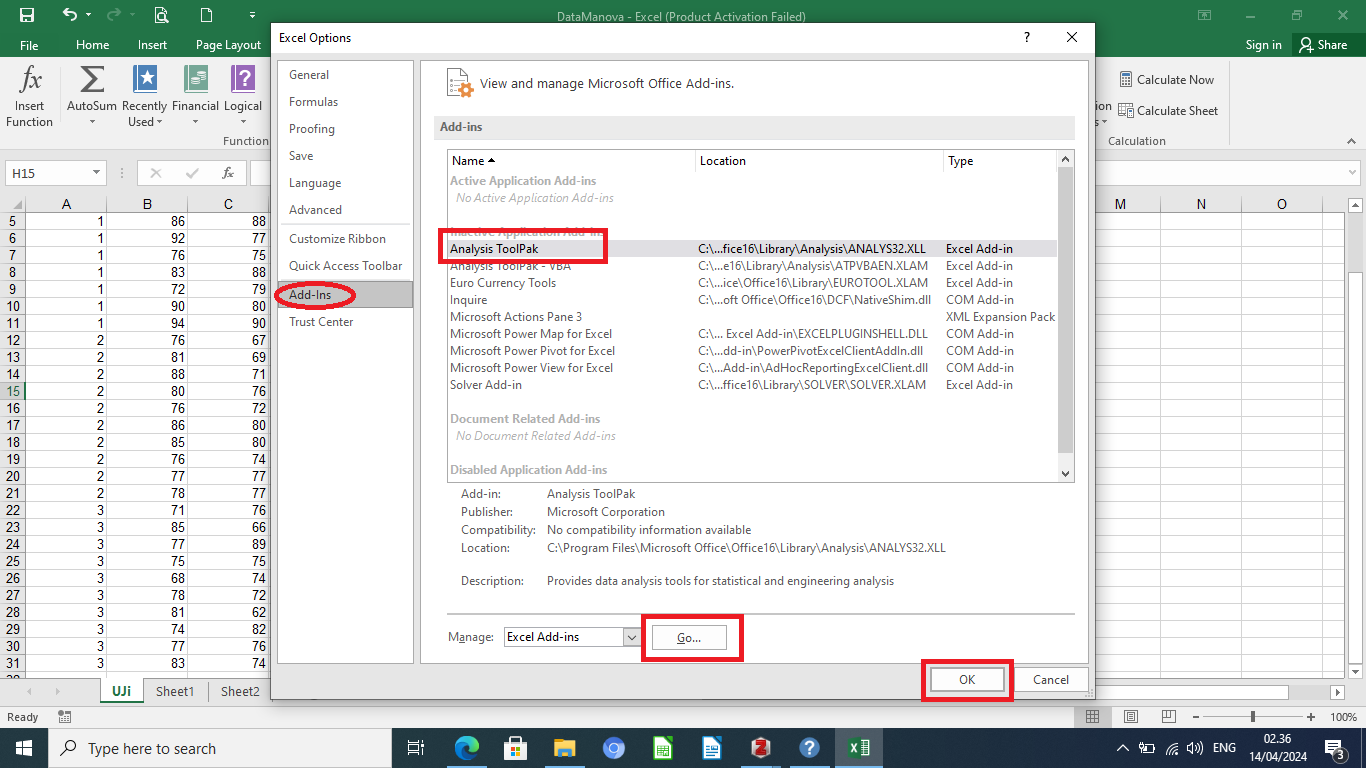Click the Insert Function fx icon
The image size is (1366, 768).
pyautogui.click(x=30, y=80)
